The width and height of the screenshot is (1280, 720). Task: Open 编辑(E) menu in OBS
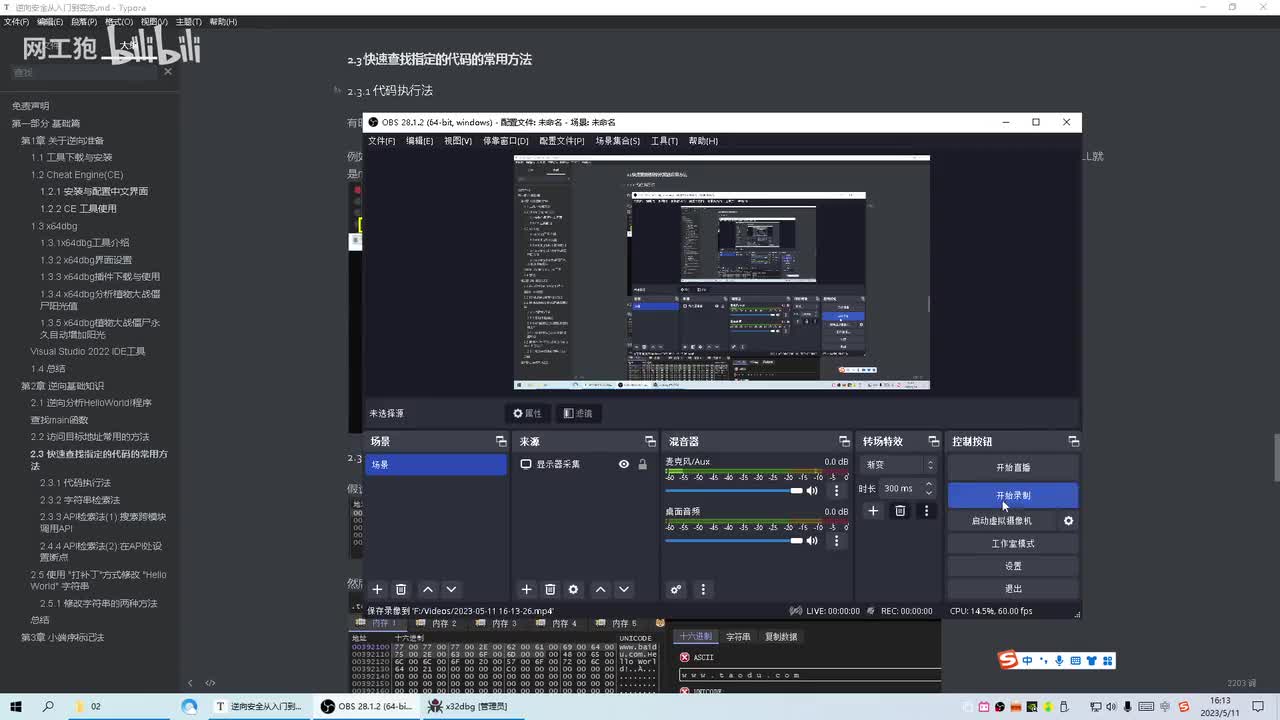[419, 141]
